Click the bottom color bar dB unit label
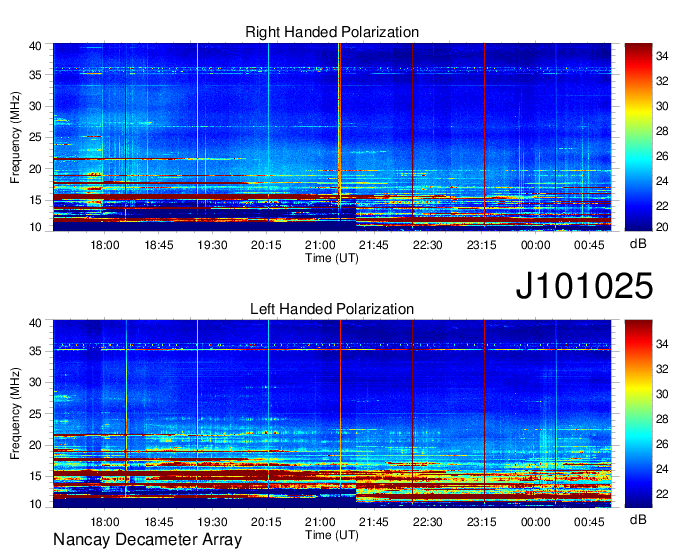Screen dimensions: 680x552 point(638,519)
